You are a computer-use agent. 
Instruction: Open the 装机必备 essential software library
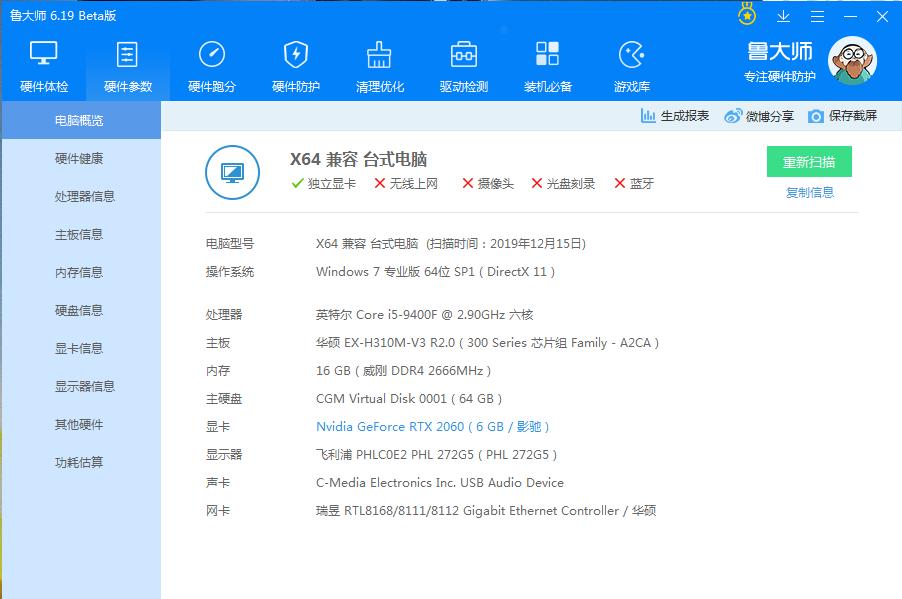(x=547, y=65)
